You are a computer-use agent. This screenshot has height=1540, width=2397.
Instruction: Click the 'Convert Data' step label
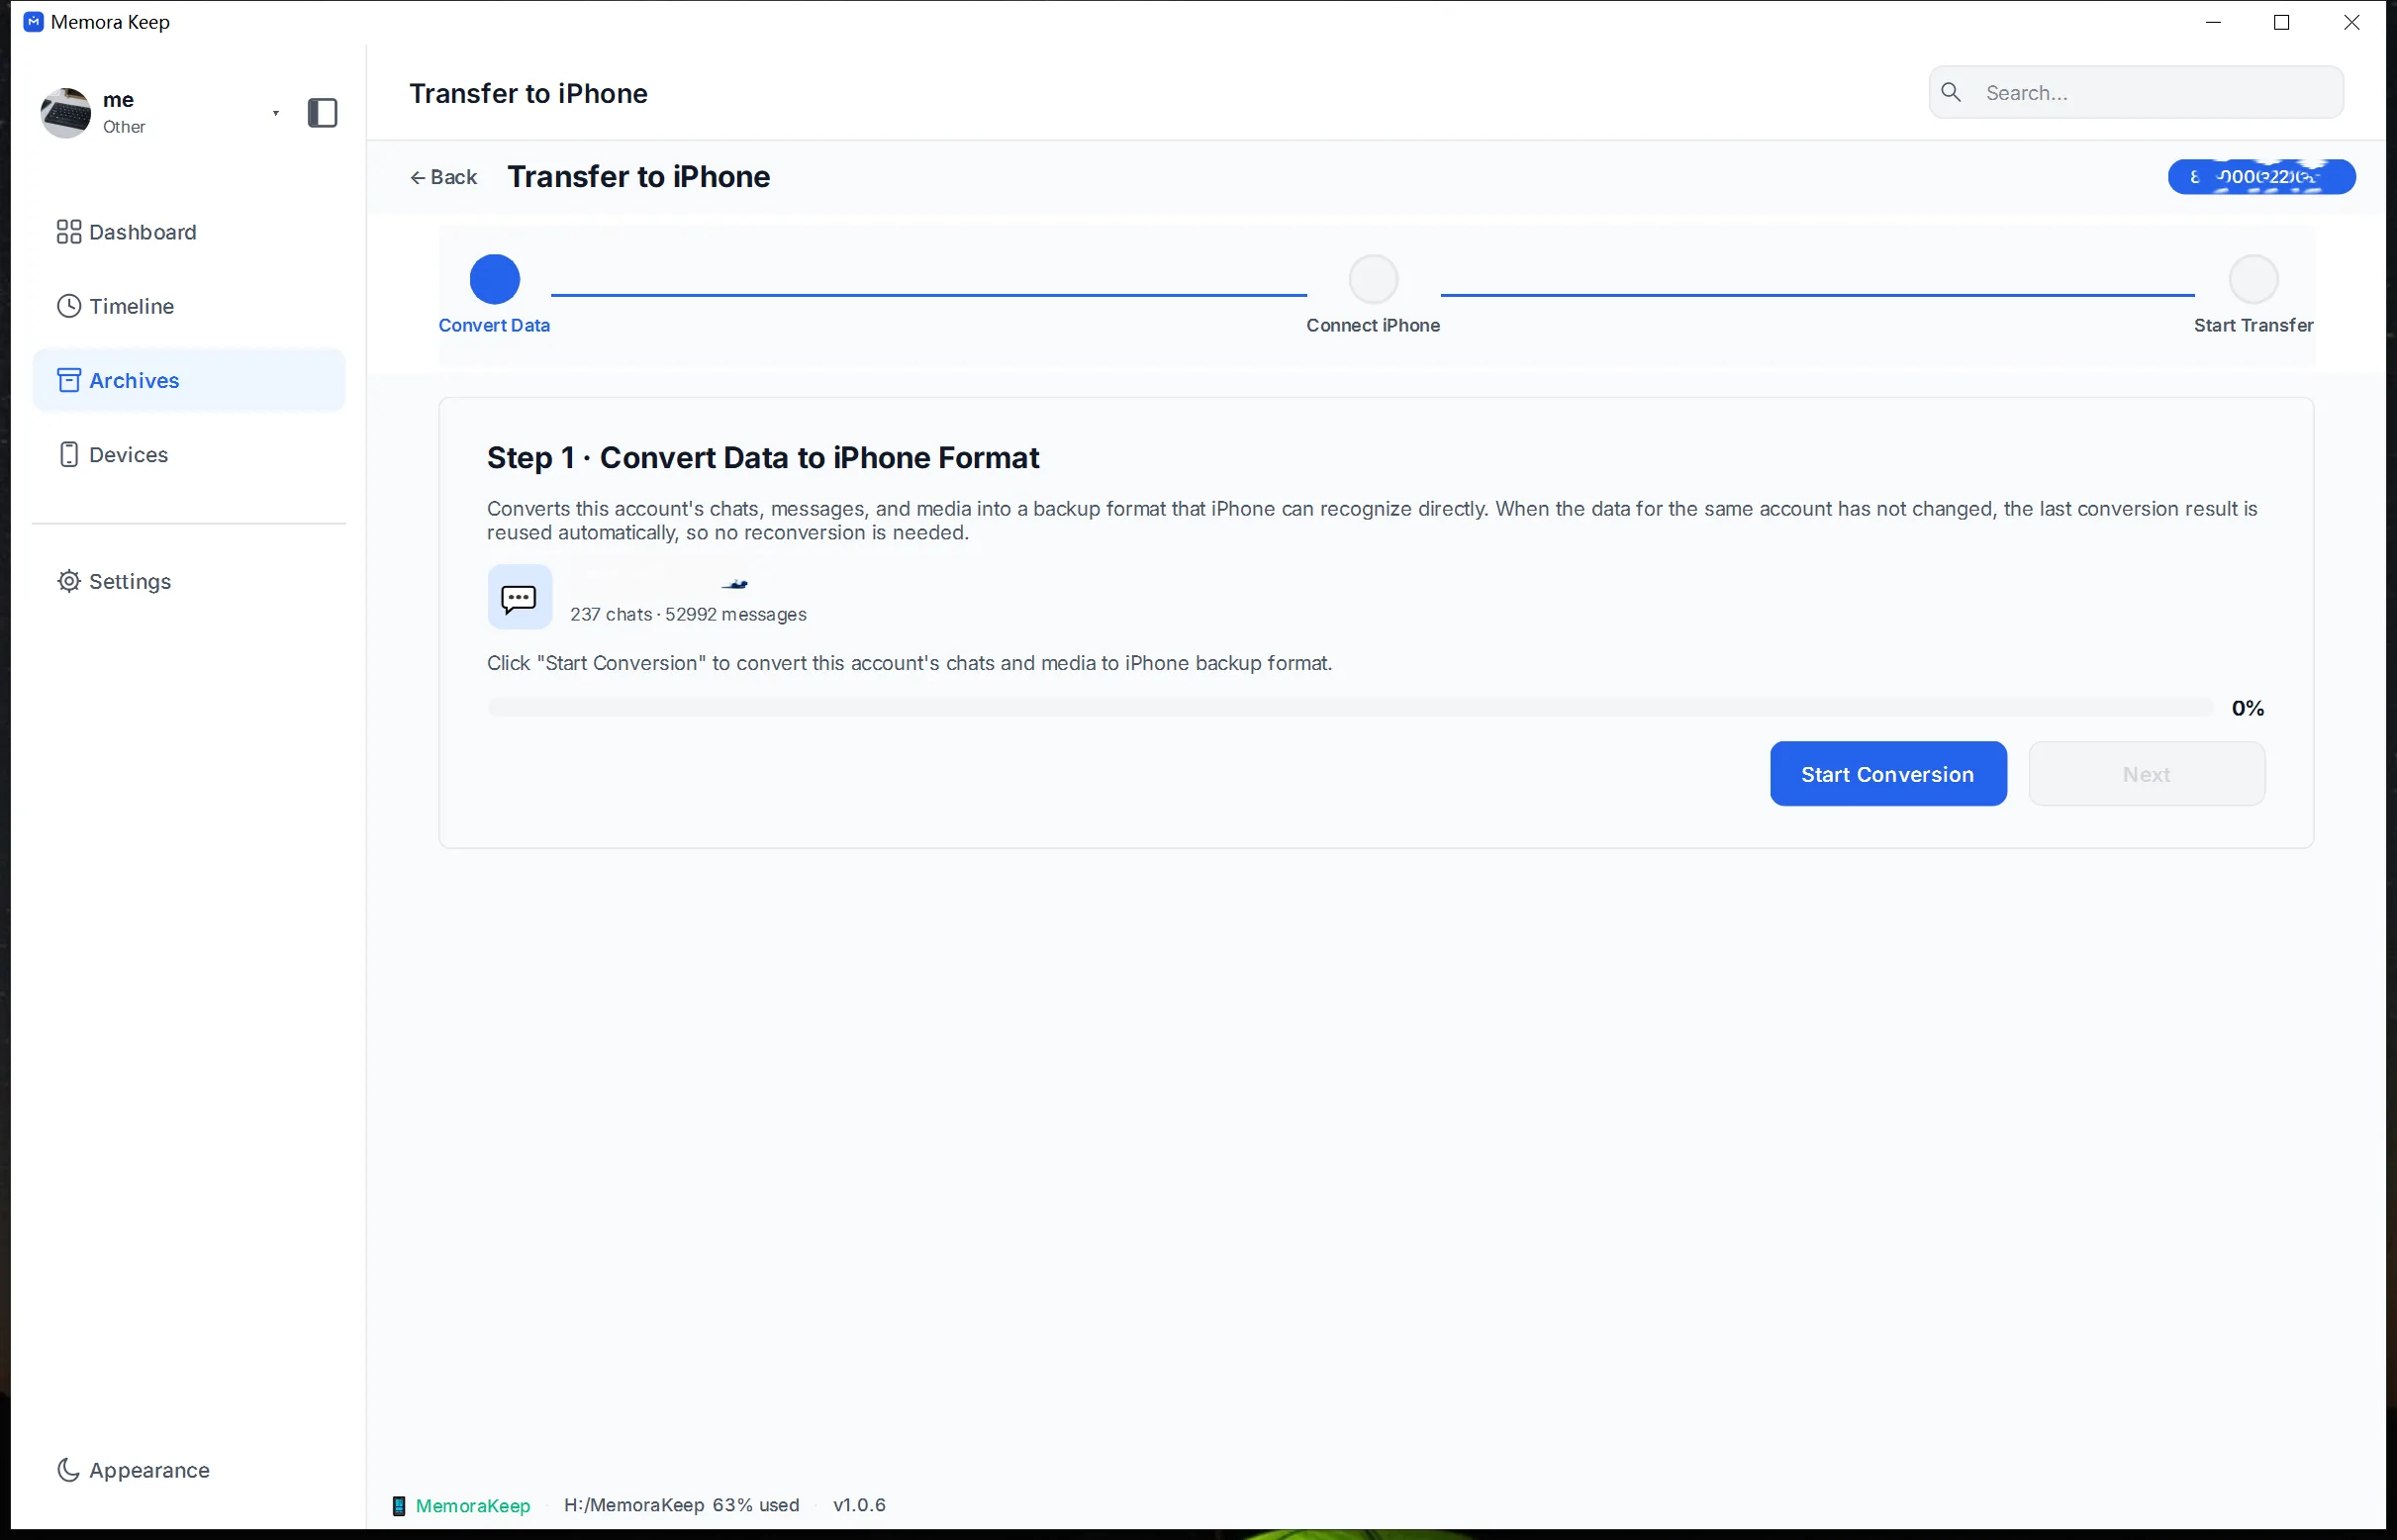[494, 325]
